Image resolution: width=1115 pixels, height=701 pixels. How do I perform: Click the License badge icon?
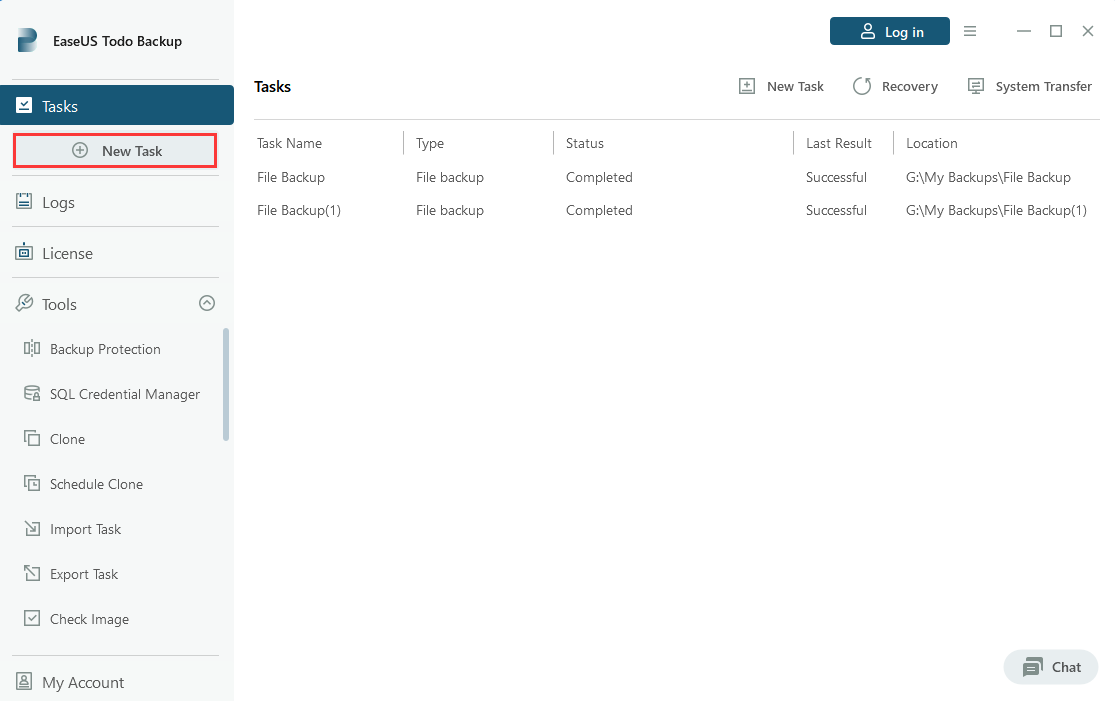[24, 252]
